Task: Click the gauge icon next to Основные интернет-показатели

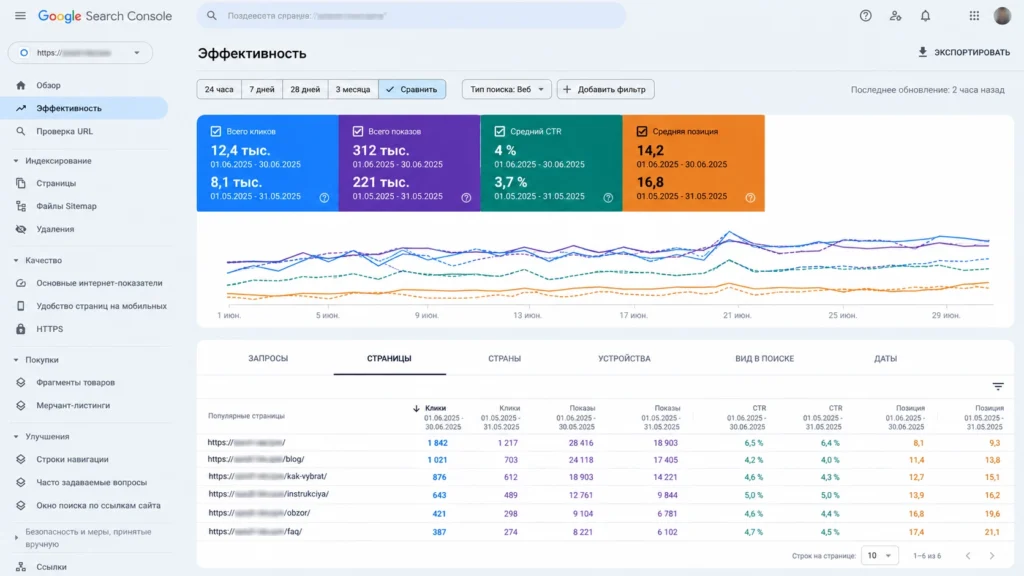Action: point(21,283)
